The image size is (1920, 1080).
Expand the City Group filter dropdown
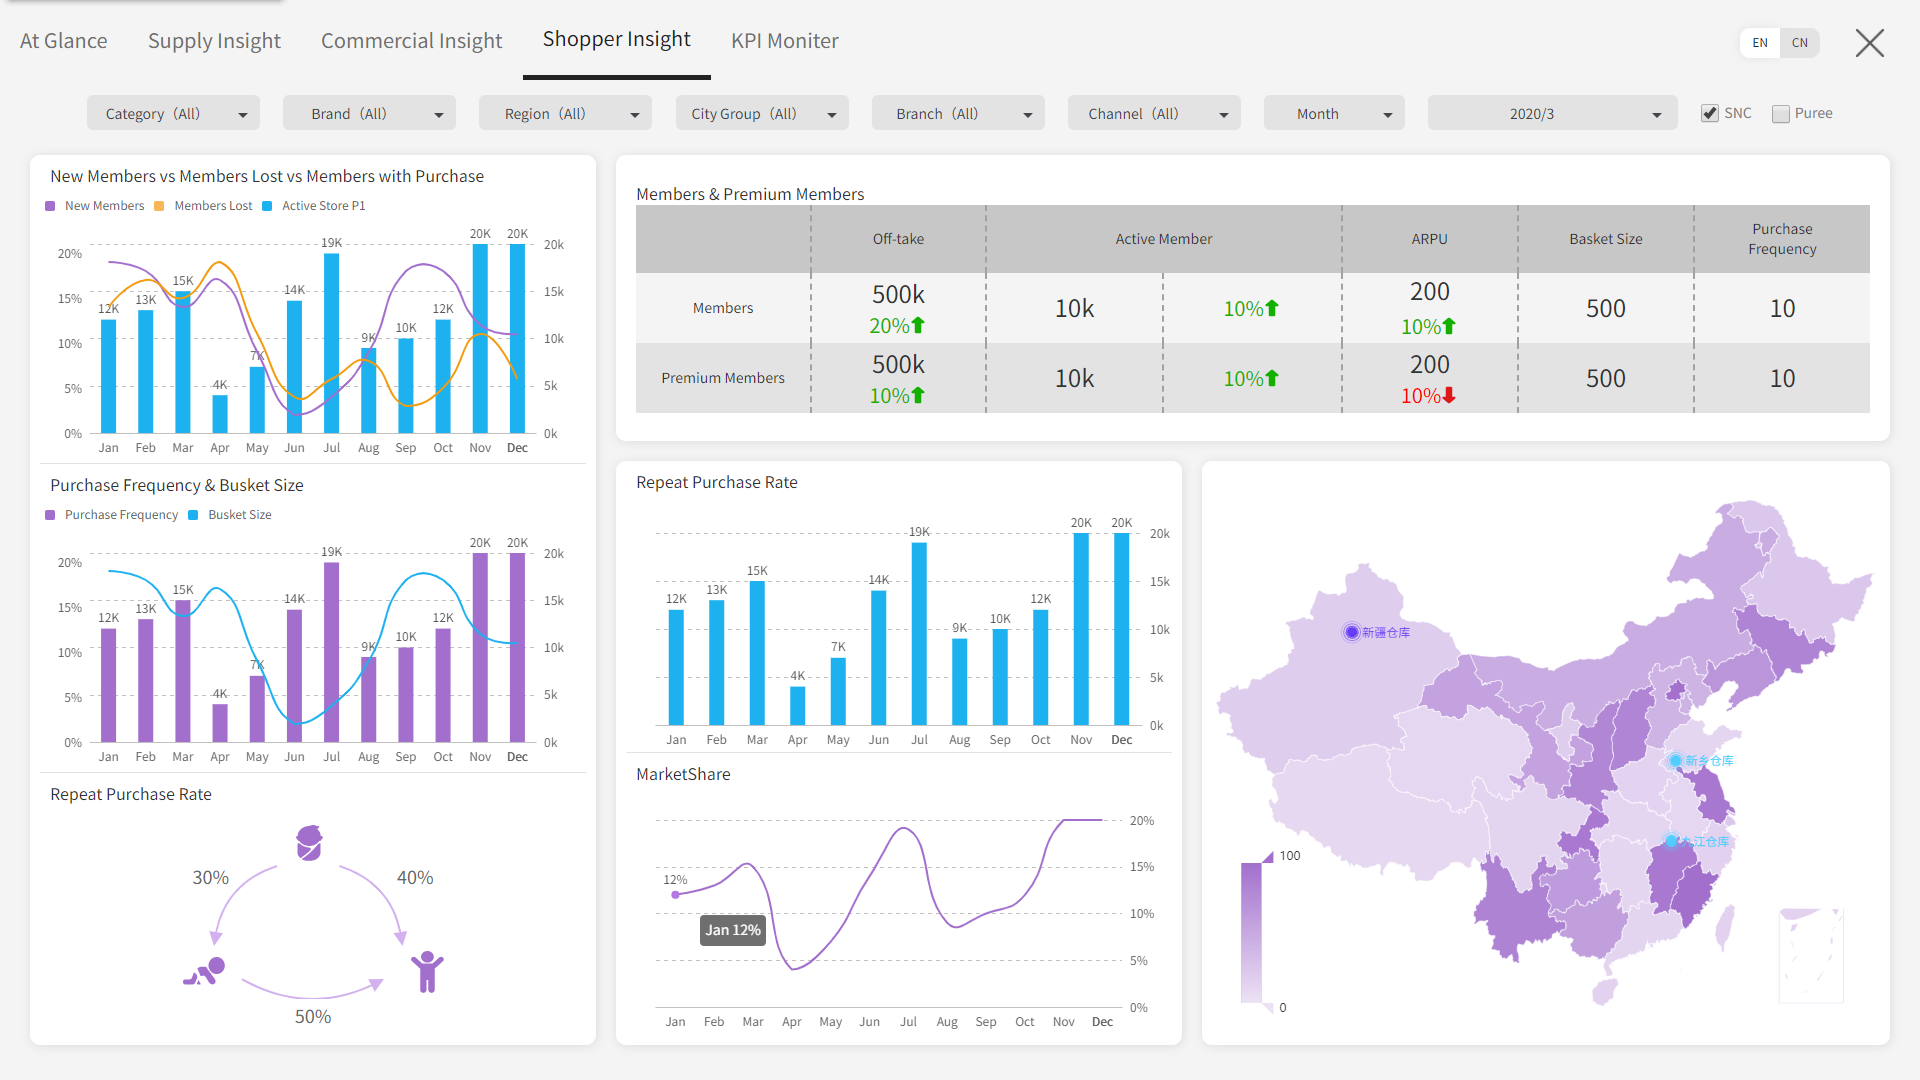point(762,114)
